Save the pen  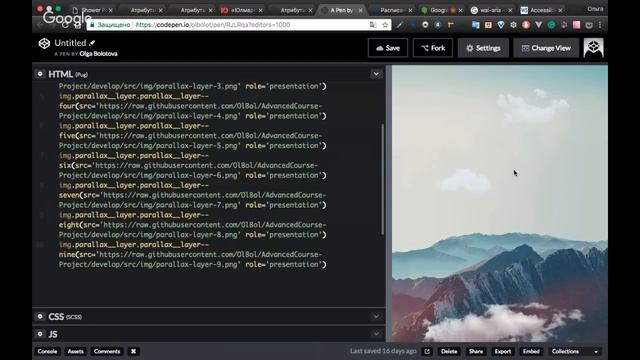coord(388,48)
